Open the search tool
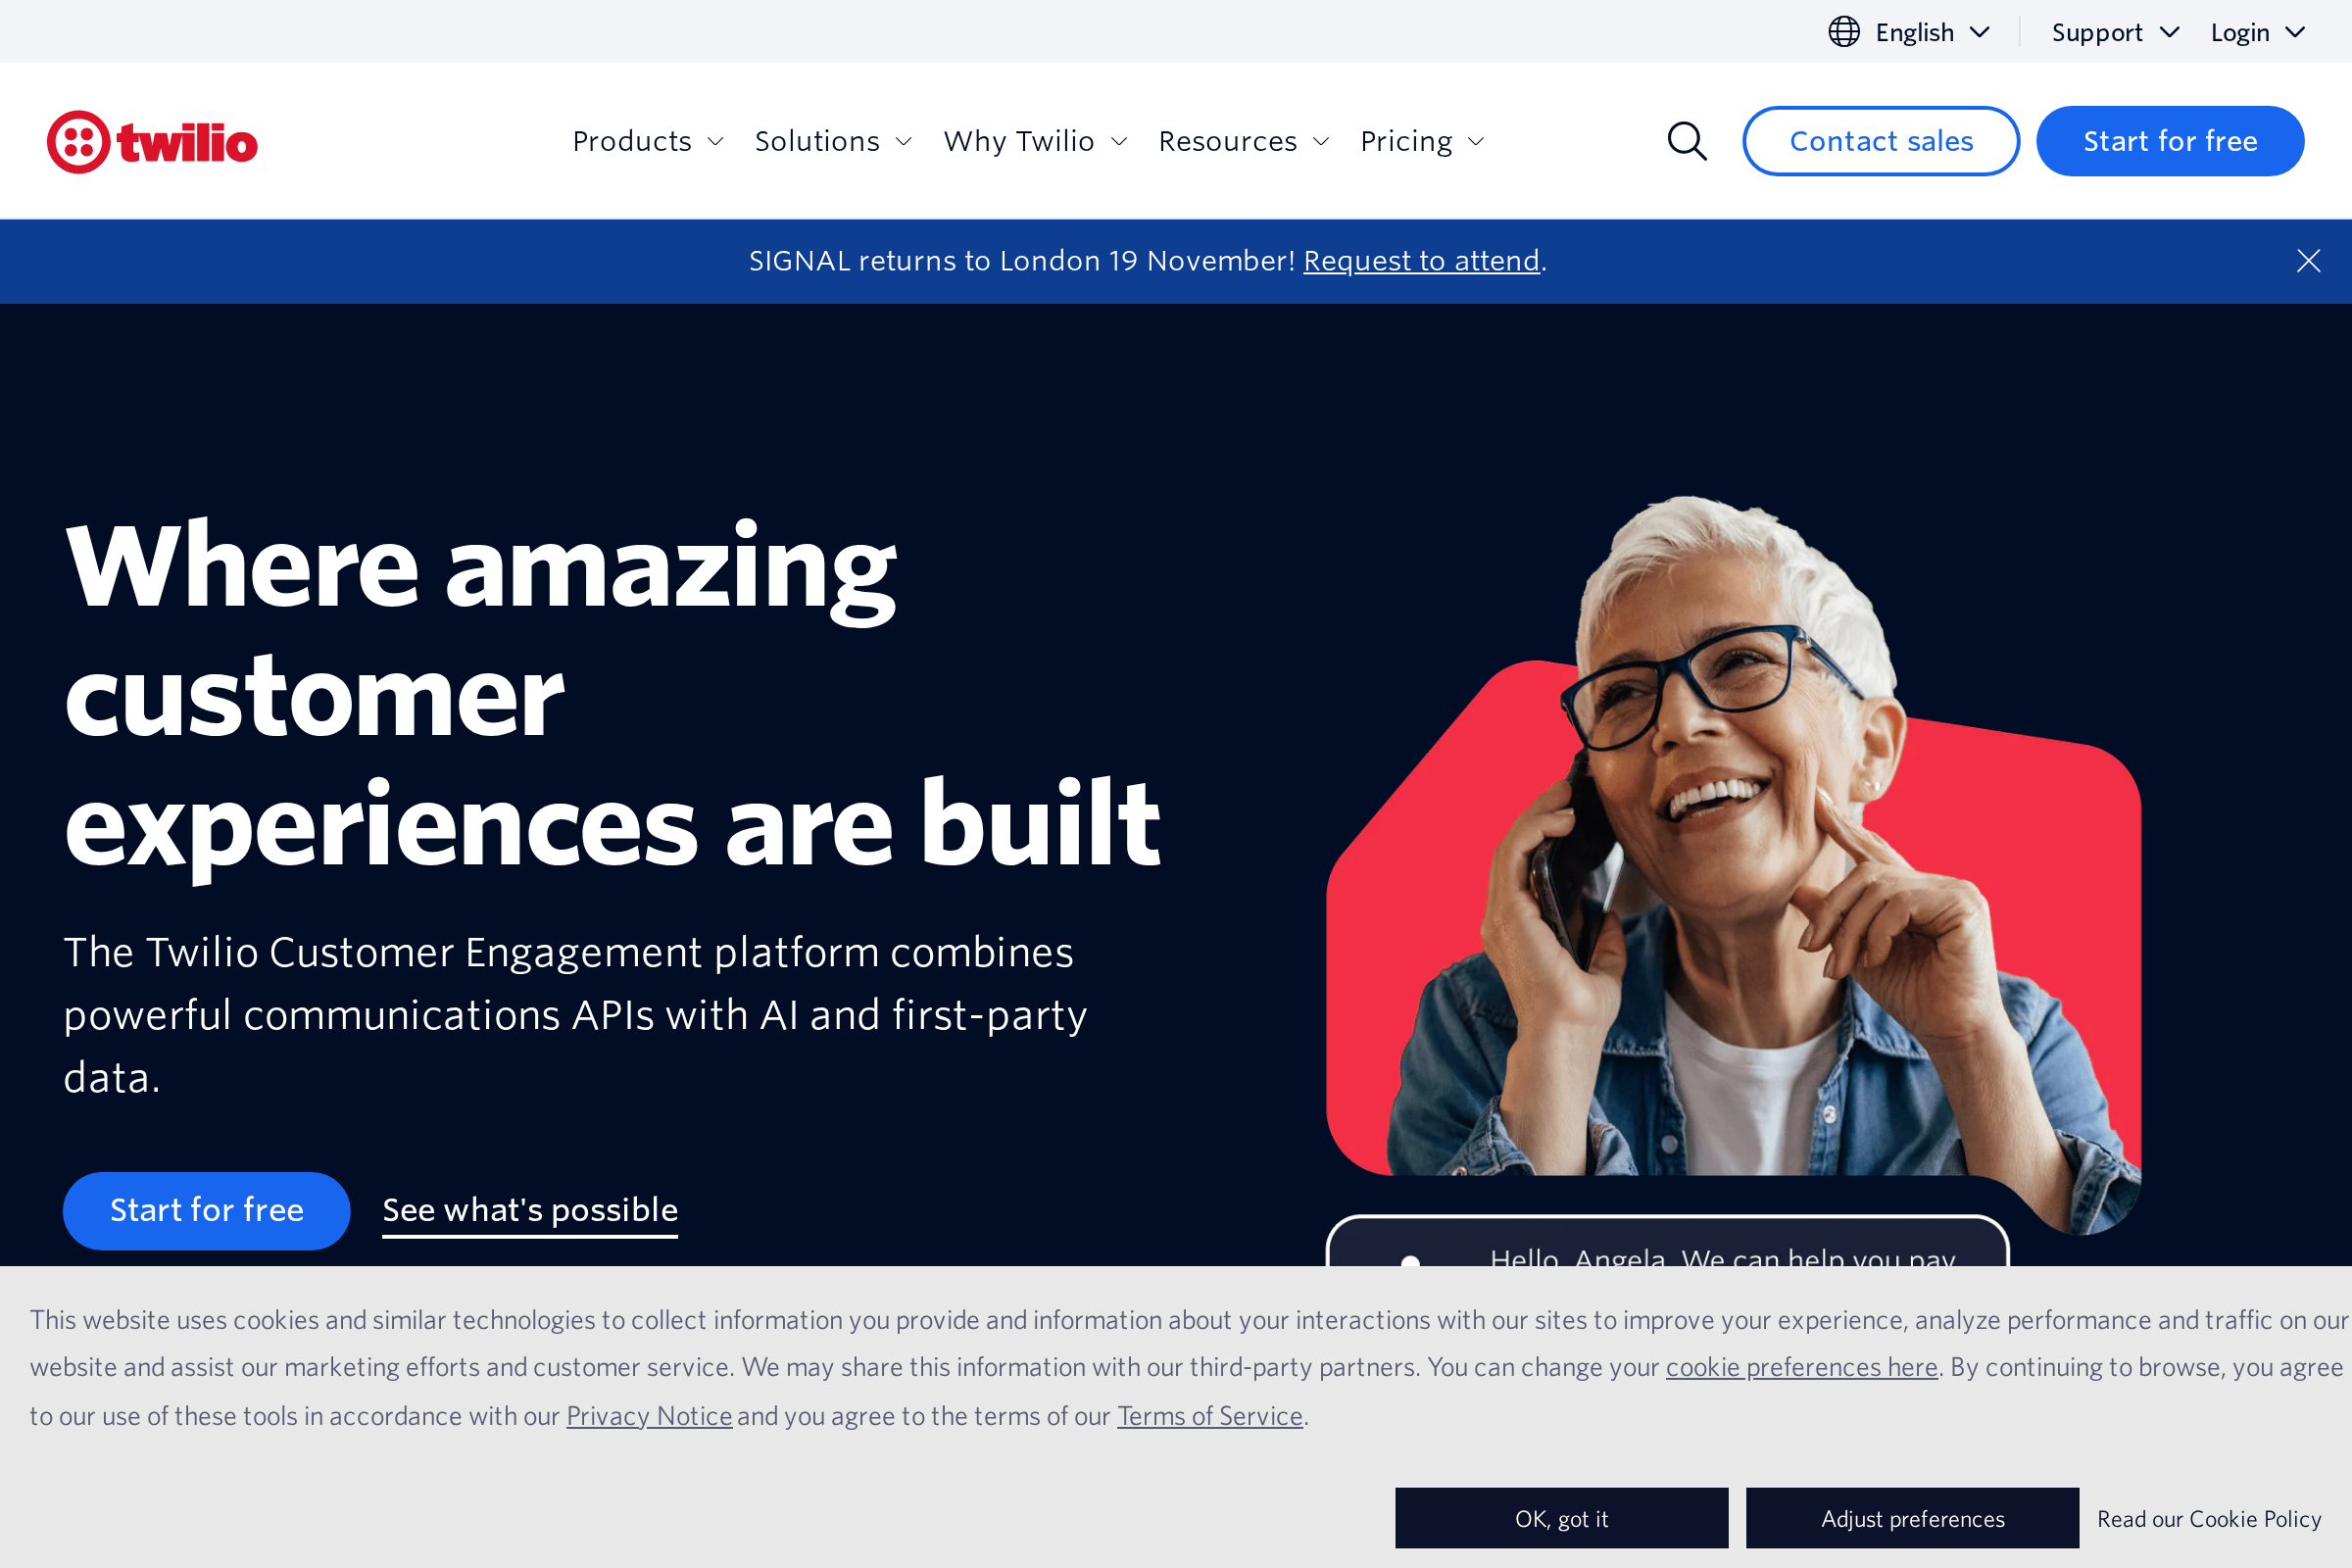This screenshot has height=1568, width=2352. pos(1687,141)
